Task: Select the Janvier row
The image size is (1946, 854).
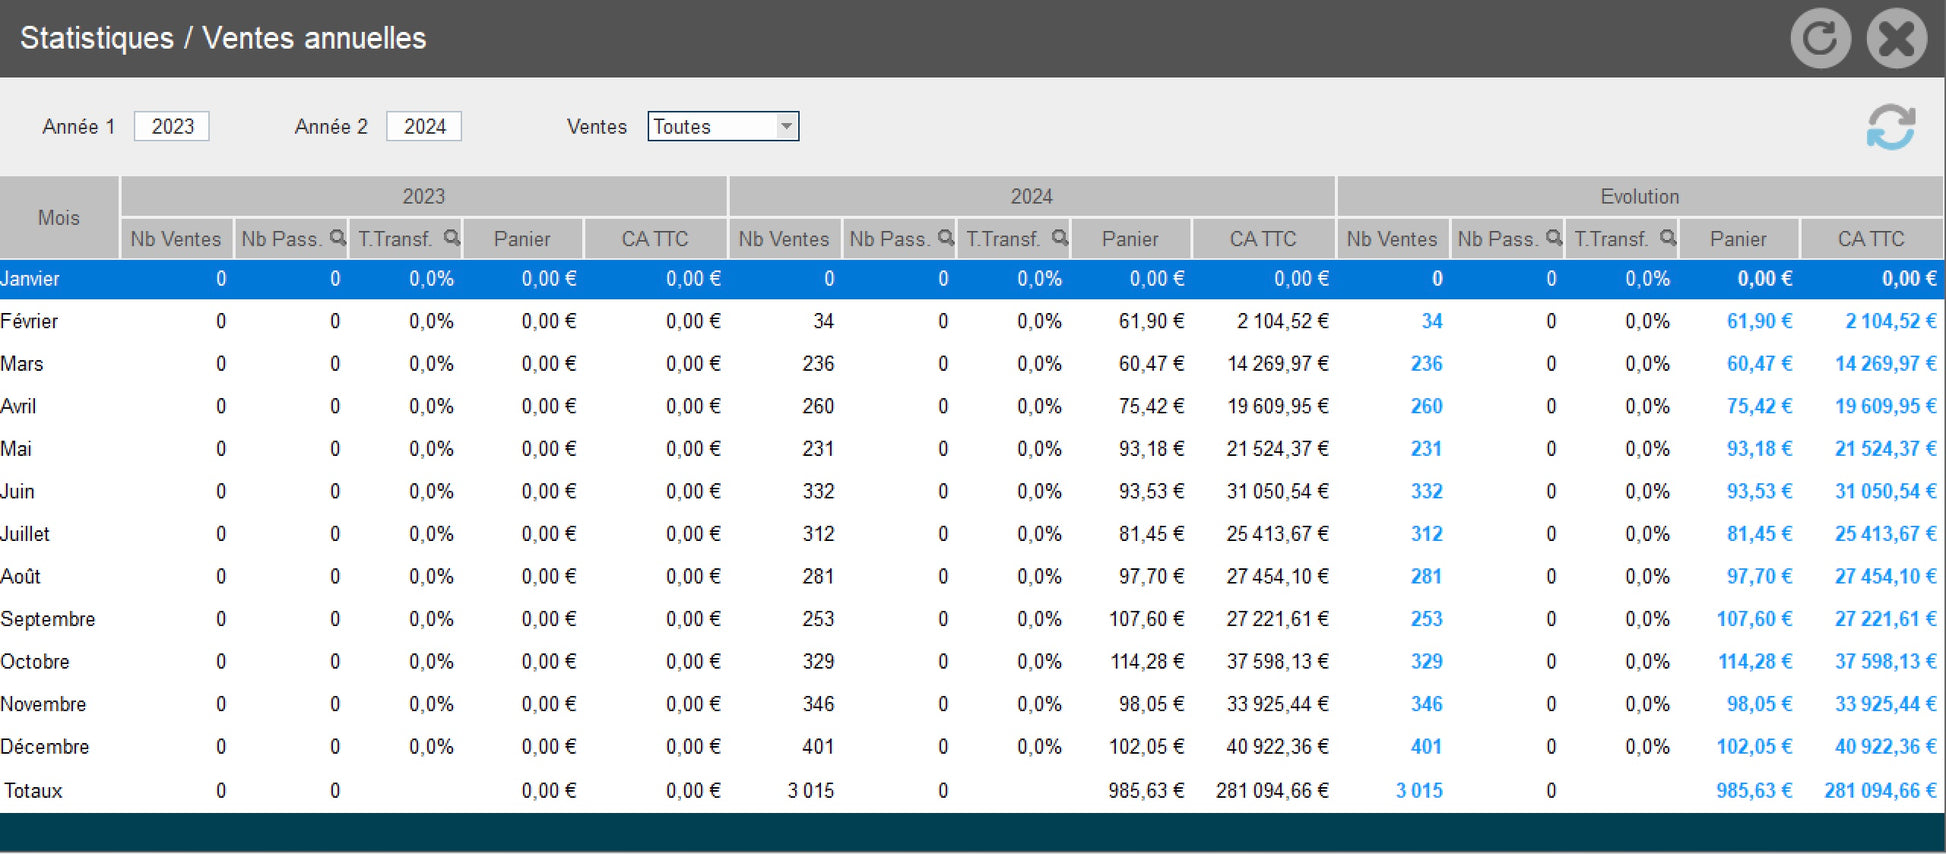Action: [x=972, y=279]
